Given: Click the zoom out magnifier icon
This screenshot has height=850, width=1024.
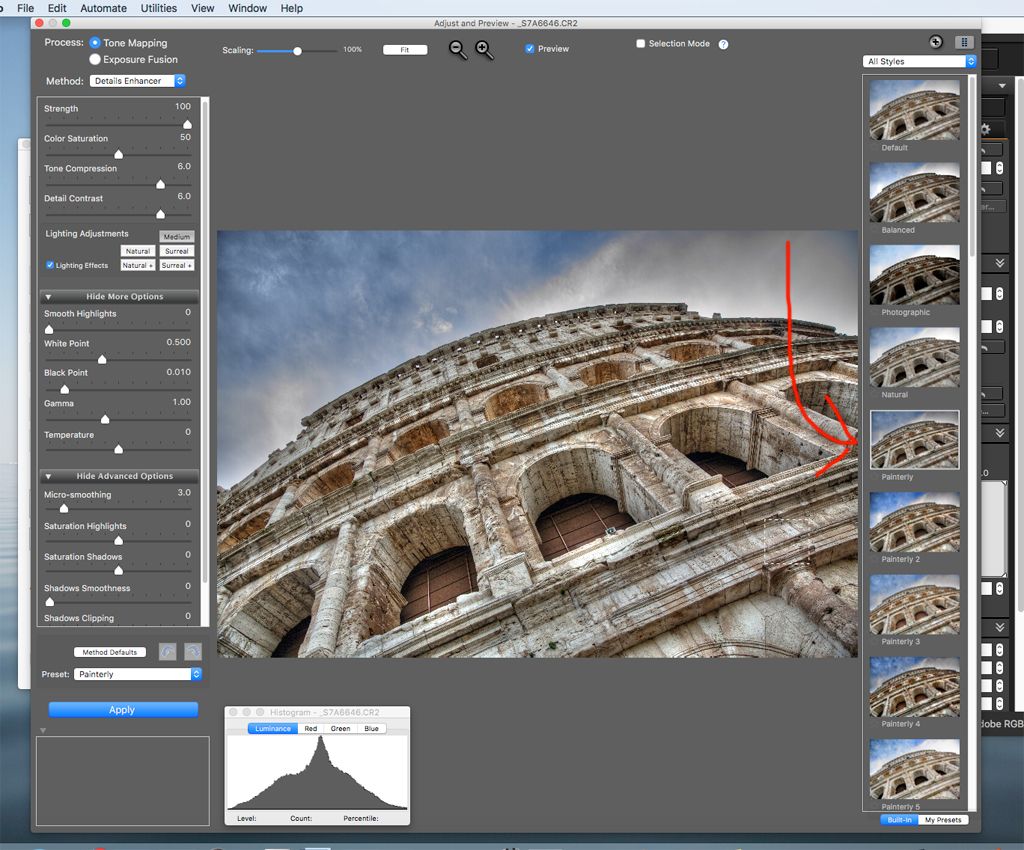Looking at the screenshot, I should point(457,49).
